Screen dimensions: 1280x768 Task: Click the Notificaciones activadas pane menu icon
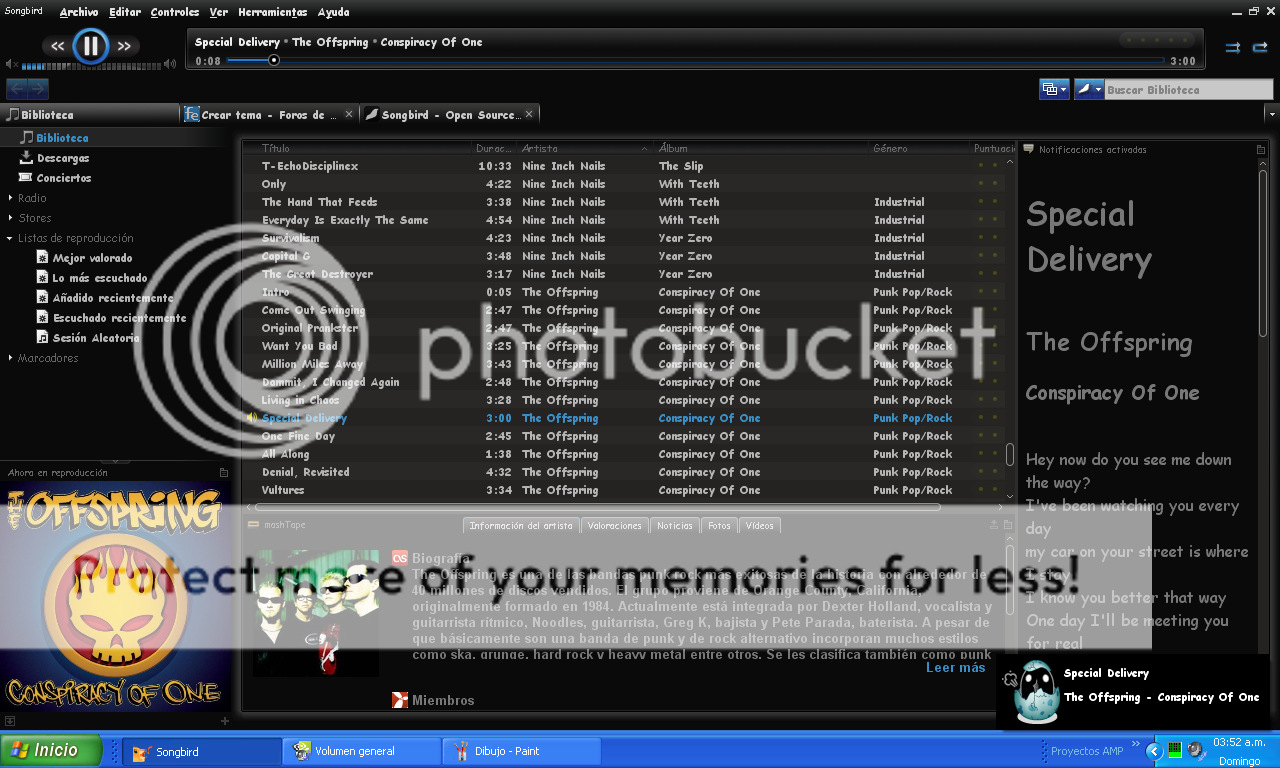tap(1261, 150)
